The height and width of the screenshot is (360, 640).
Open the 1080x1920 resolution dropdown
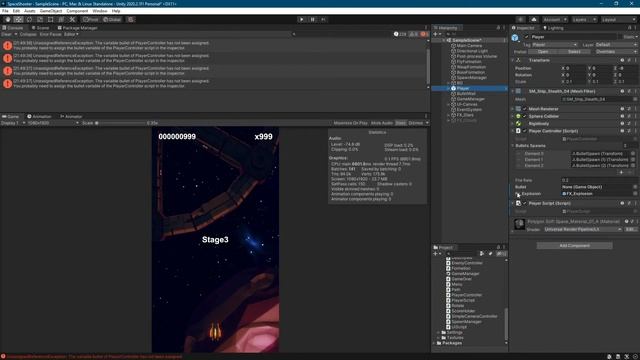(53, 123)
